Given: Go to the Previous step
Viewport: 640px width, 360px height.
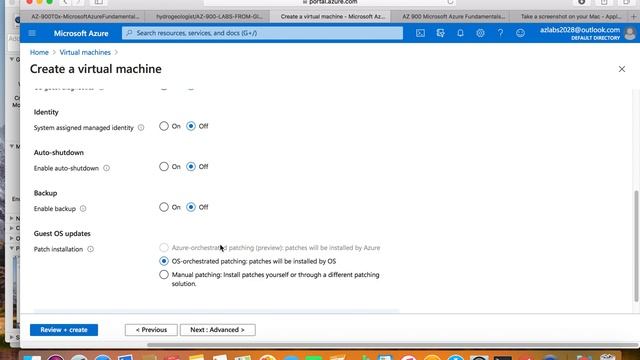Looking at the screenshot, I should point(151,330).
